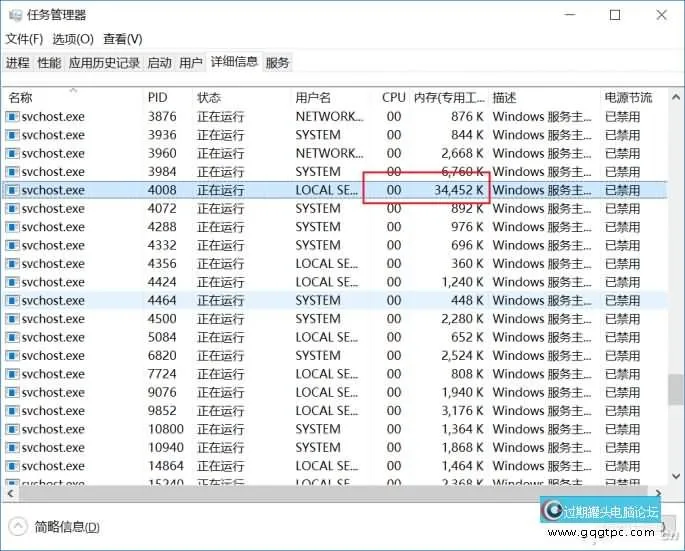Click the 448 K memory value

pyautogui.click(x=467, y=301)
